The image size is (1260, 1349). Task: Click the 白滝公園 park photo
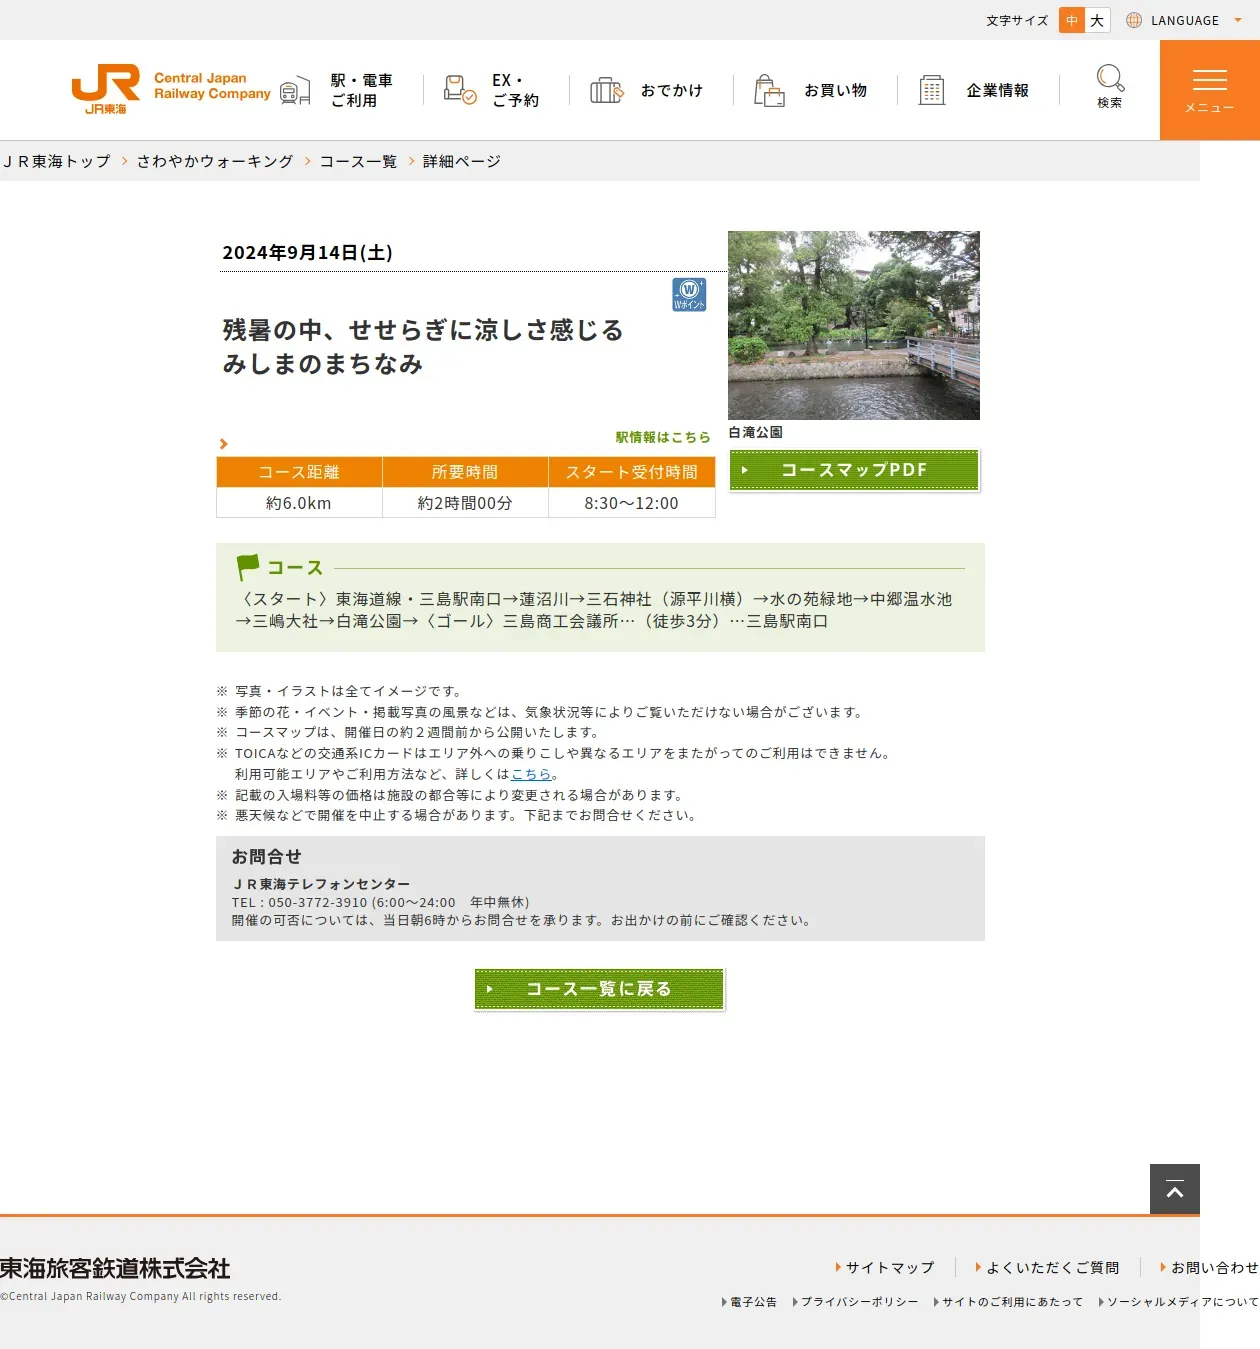pos(854,325)
